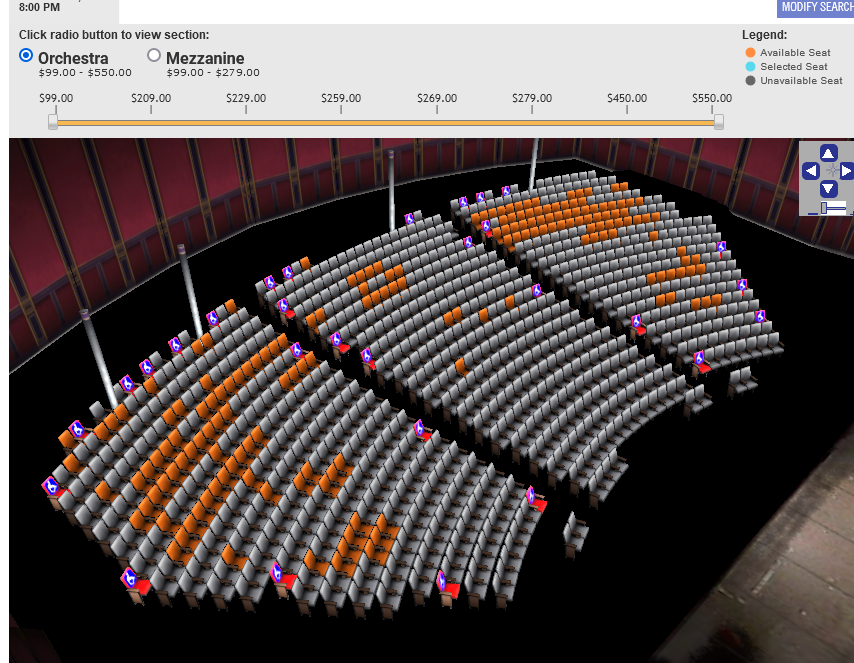
Task: Select the Orchestra section radio button
Action: [x=26, y=56]
